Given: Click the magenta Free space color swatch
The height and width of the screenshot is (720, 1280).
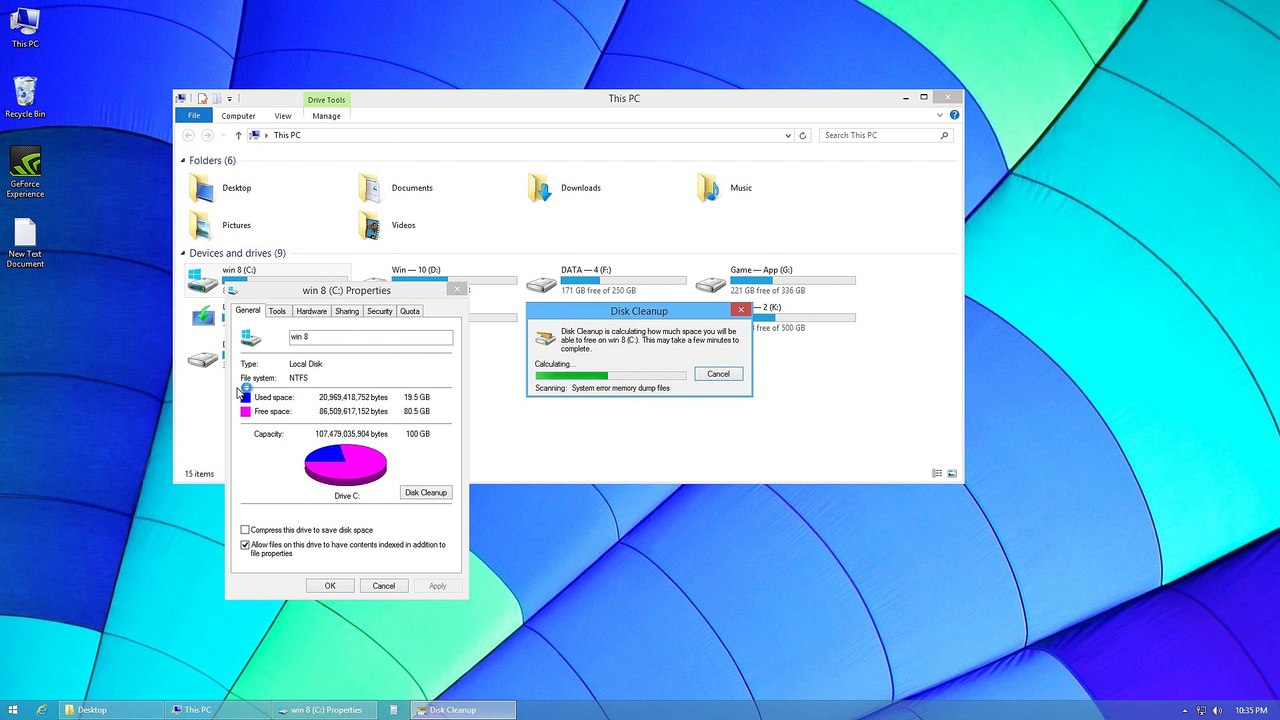Looking at the screenshot, I should pyautogui.click(x=245, y=411).
